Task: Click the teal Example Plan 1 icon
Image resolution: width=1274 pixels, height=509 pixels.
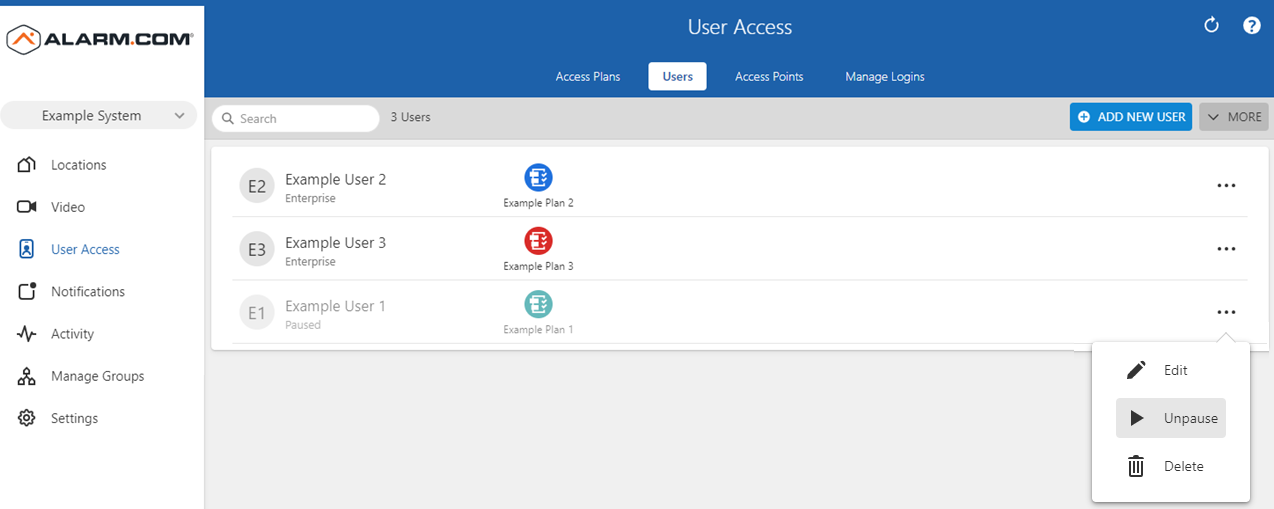Action: (538, 304)
